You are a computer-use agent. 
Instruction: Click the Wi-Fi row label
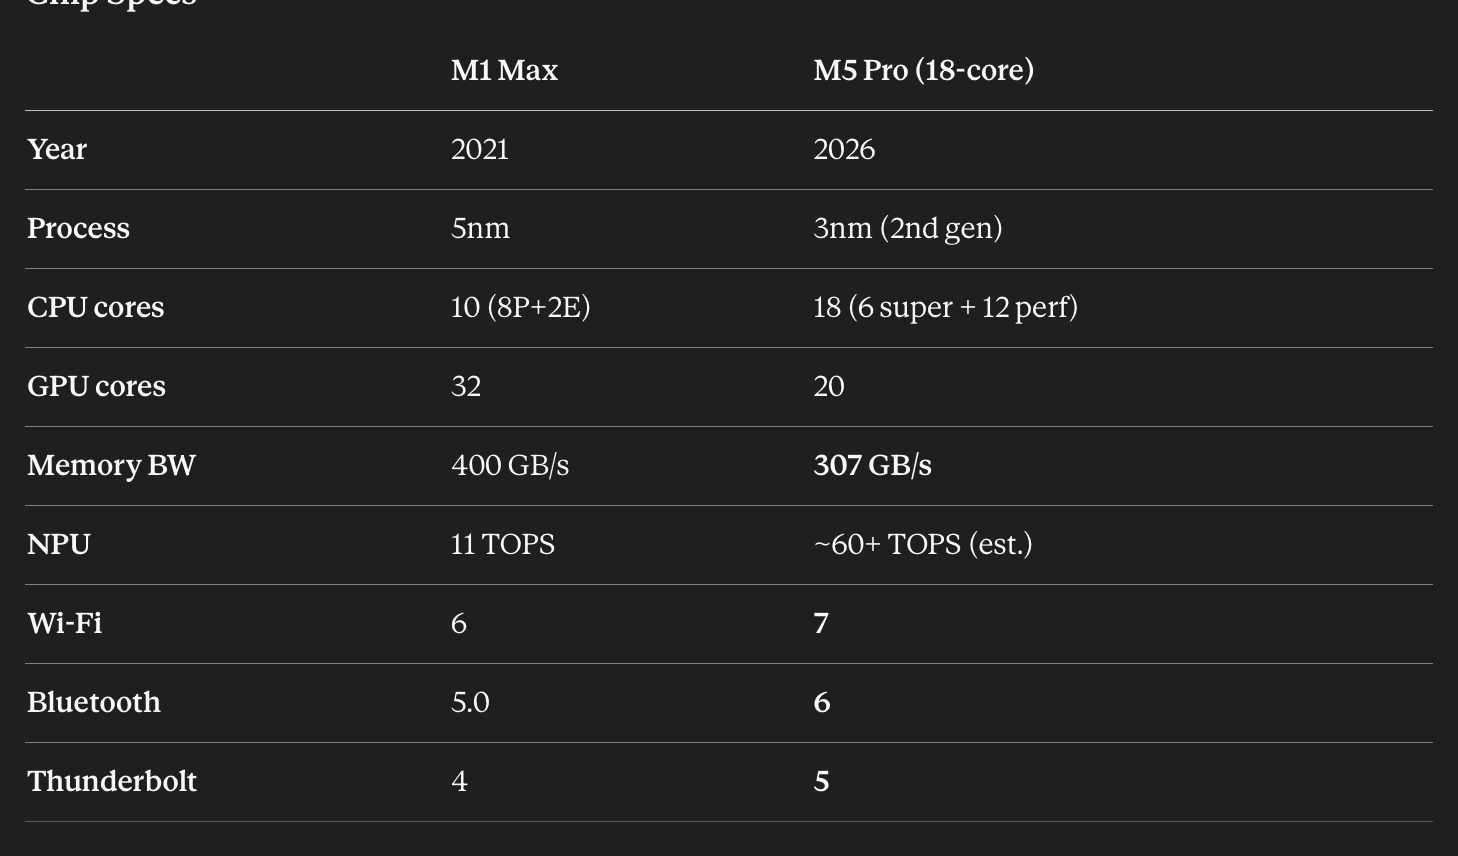(x=64, y=623)
